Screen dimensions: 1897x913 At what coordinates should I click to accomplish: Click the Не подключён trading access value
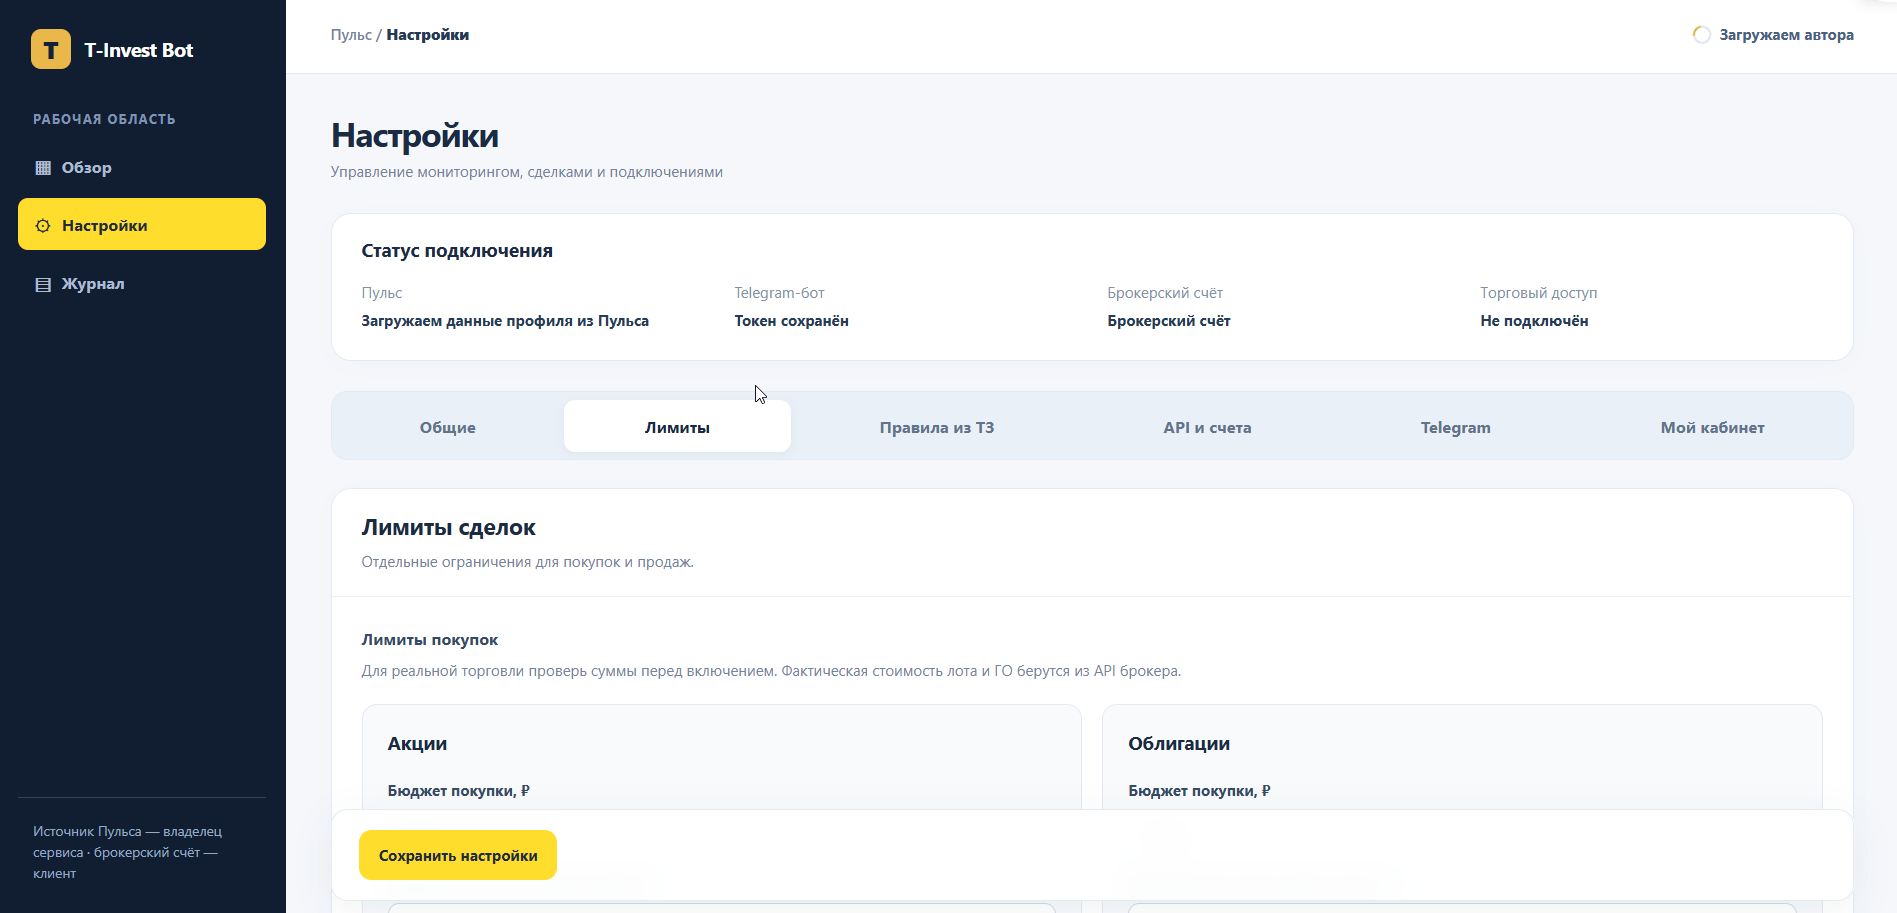point(1534,321)
